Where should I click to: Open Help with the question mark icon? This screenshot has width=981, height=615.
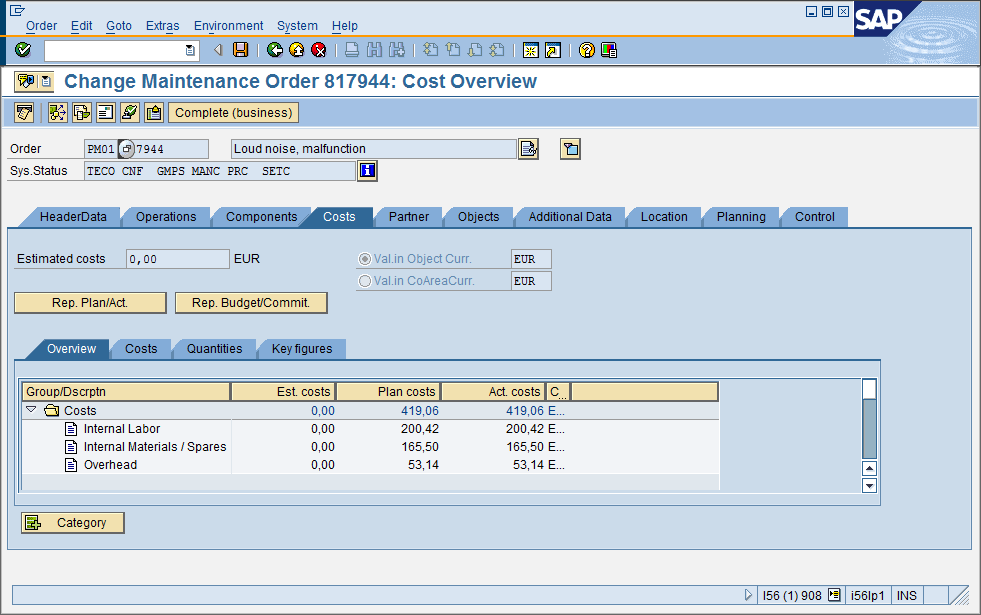pyautogui.click(x=587, y=50)
